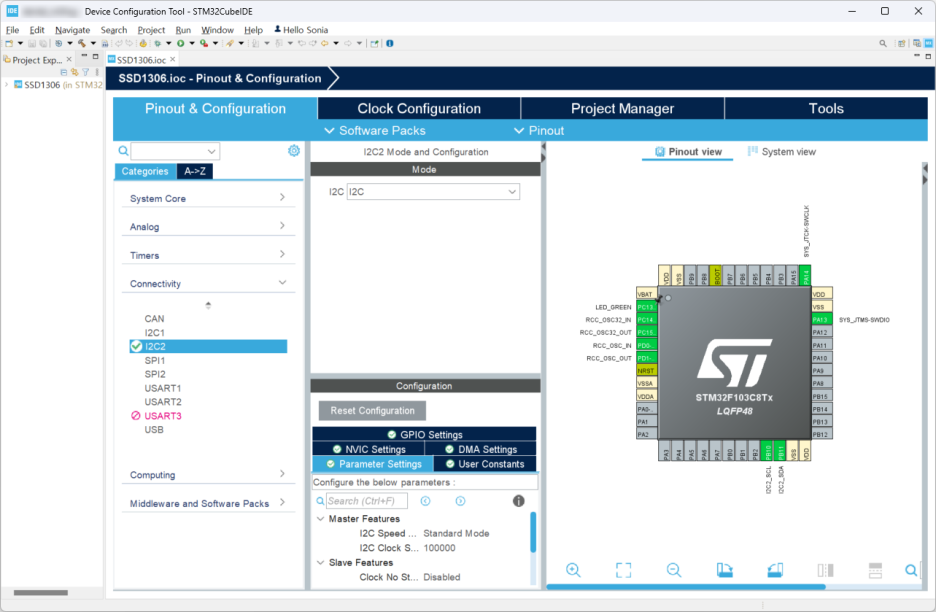Click the Link with Editor icon

[x=75, y=72]
